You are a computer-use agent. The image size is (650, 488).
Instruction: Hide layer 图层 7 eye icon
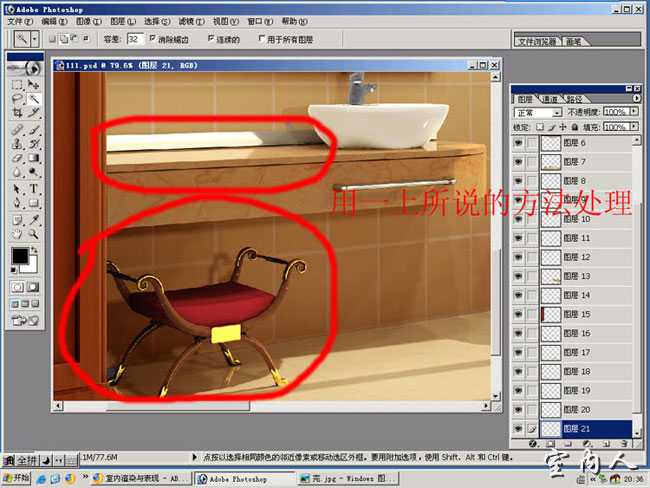point(518,162)
